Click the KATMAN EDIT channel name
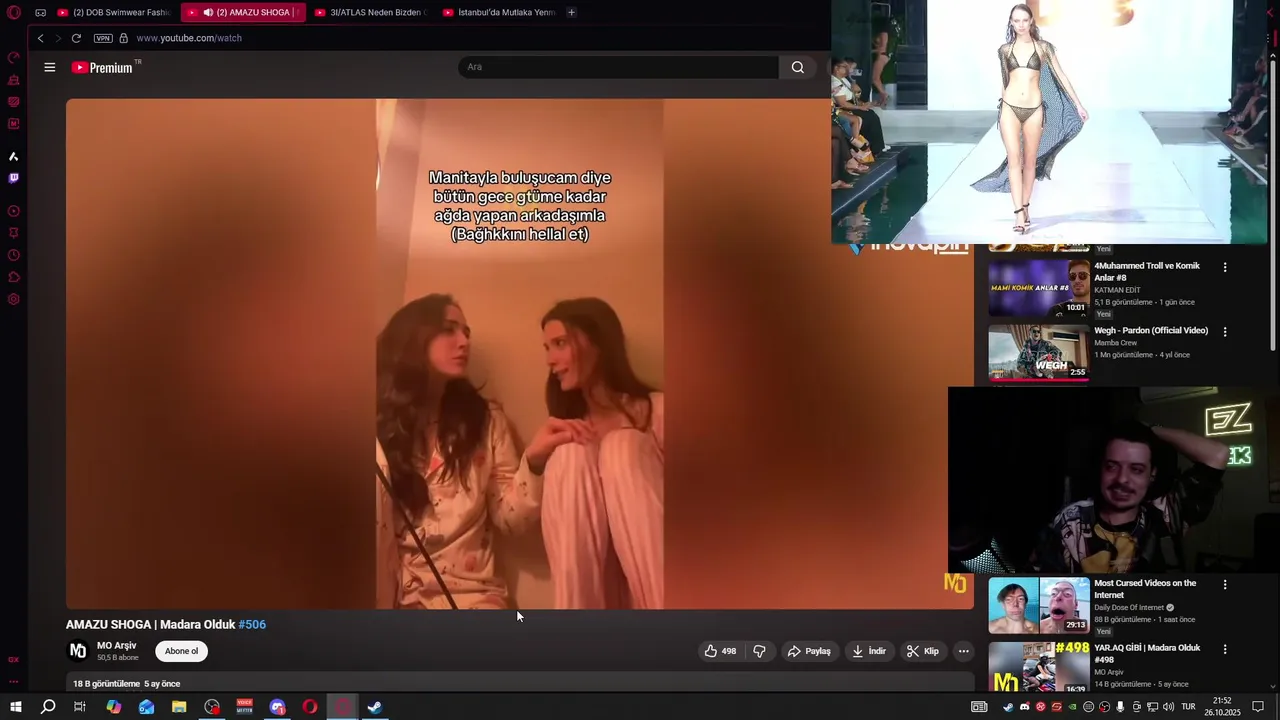Screen dimensions: 1280x720 [1117, 290]
